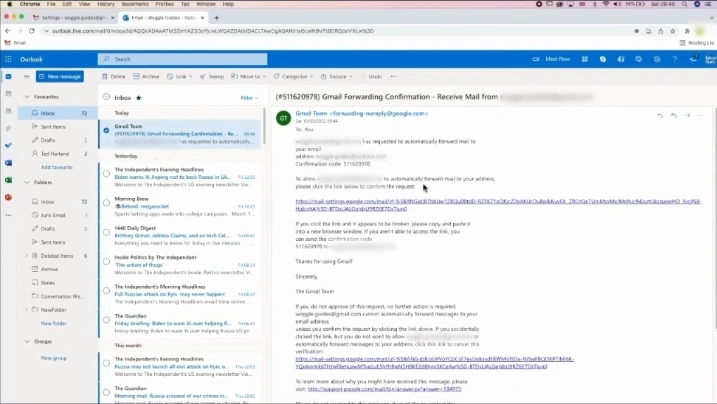Open the Junk Email folder
The height and width of the screenshot is (404, 717).
58,215
